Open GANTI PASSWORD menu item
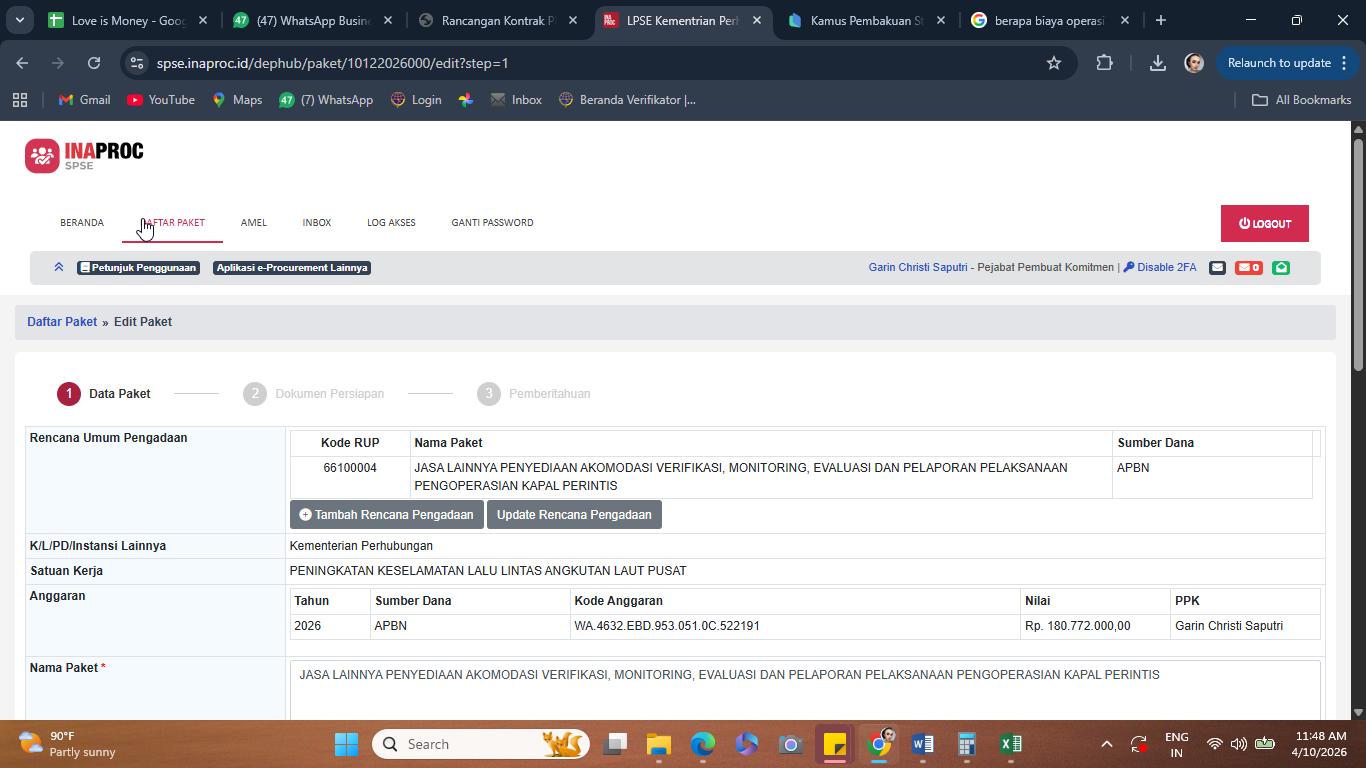 (492, 223)
